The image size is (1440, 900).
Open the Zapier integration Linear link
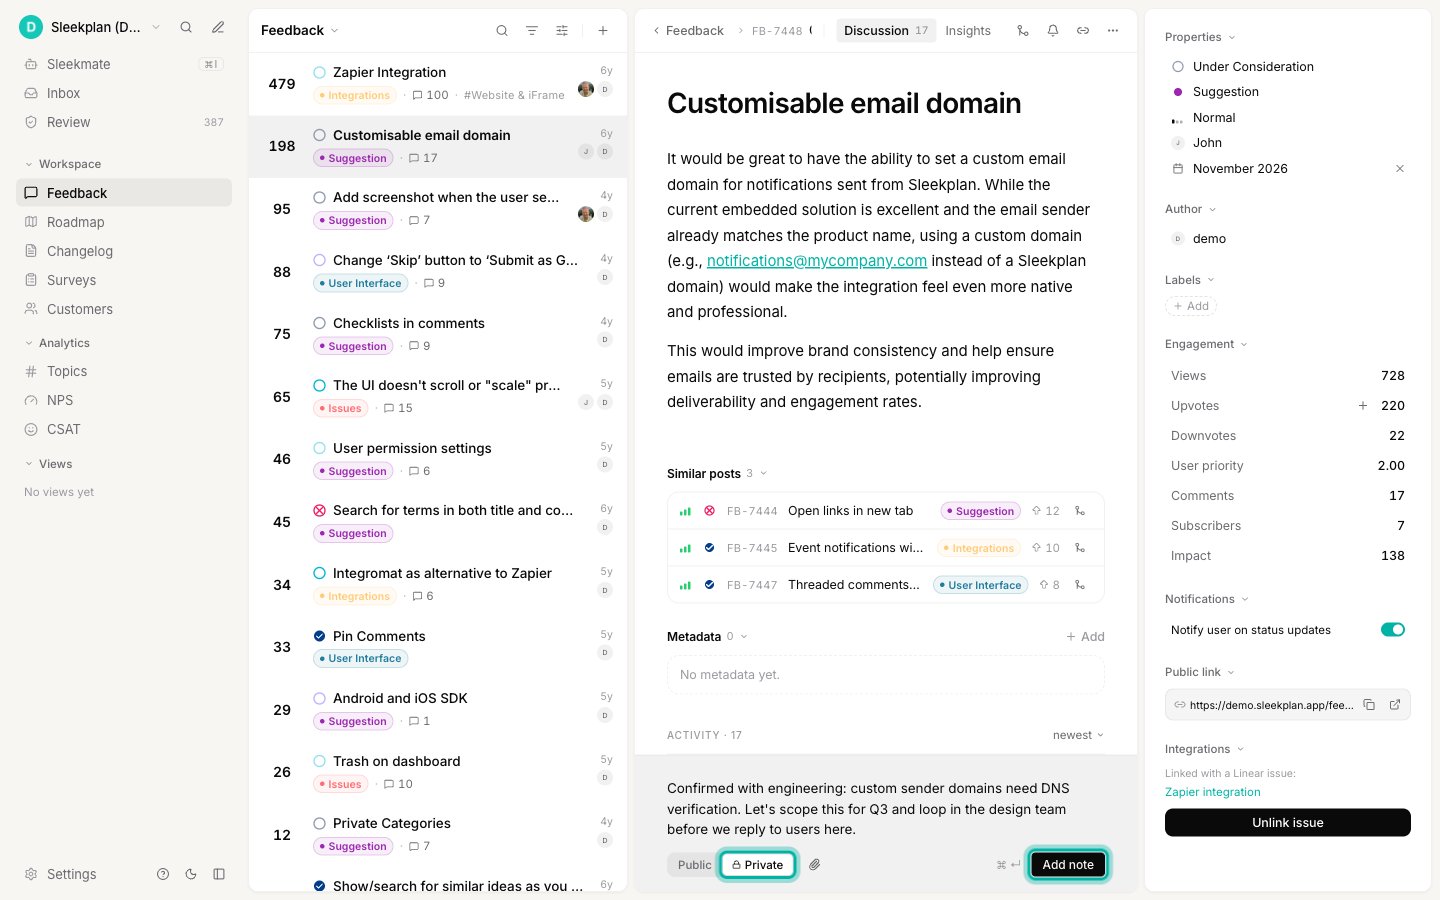click(x=1212, y=792)
